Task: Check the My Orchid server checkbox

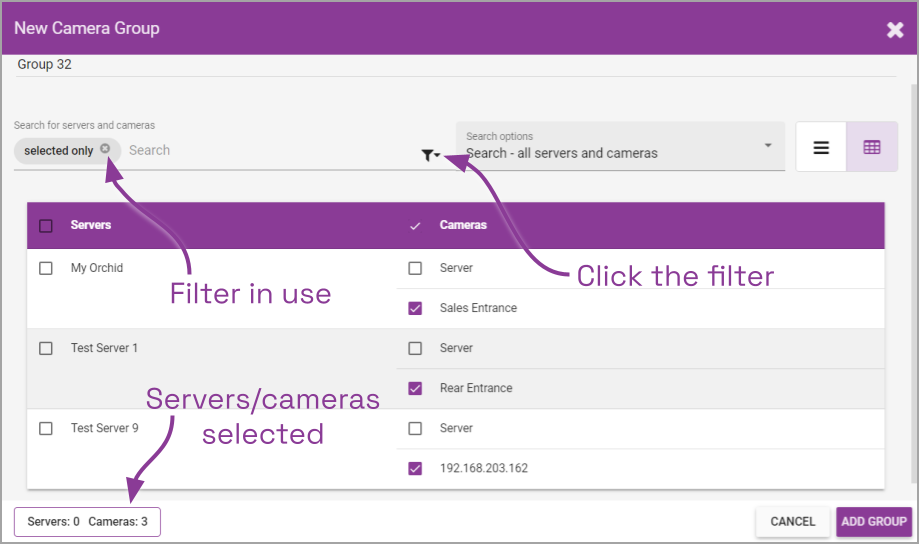Action: pos(46,269)
